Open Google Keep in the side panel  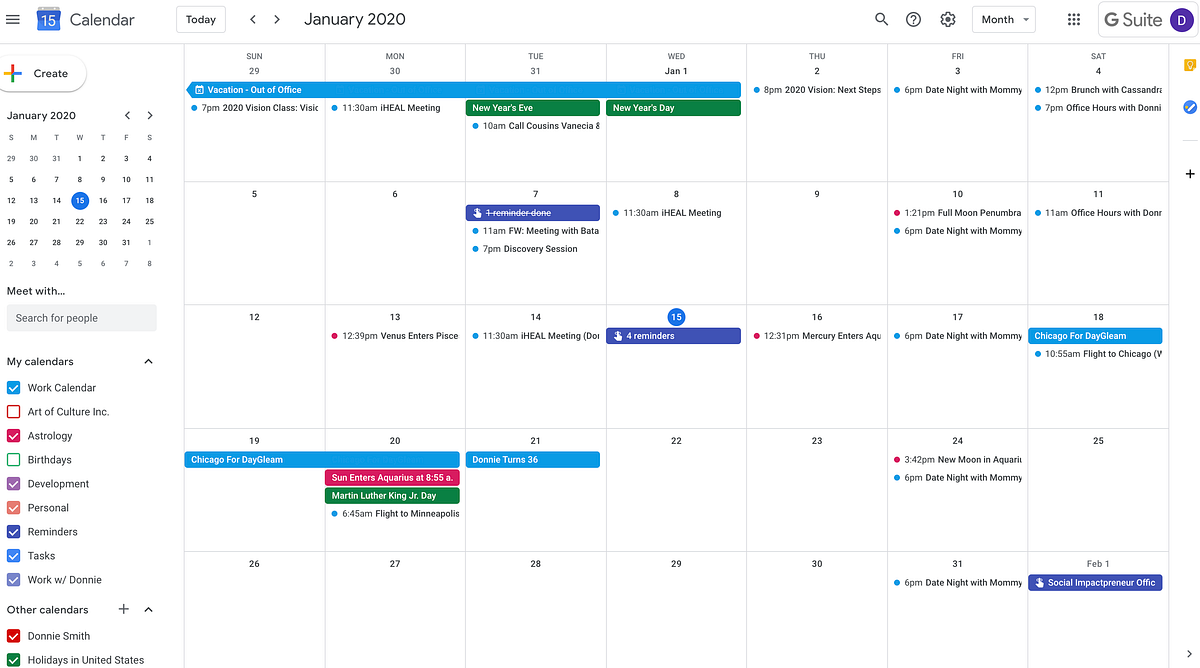click(x=1190, y=64)
